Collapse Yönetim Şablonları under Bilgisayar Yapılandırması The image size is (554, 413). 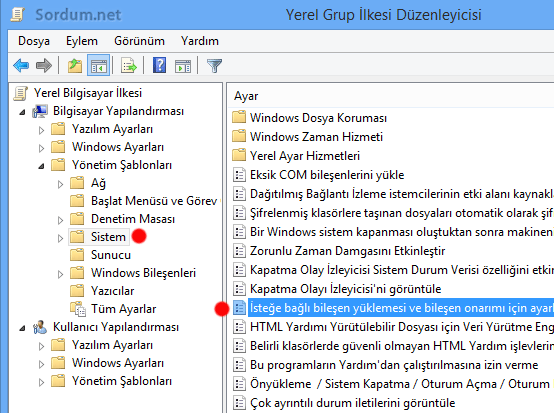pos(41,166)
